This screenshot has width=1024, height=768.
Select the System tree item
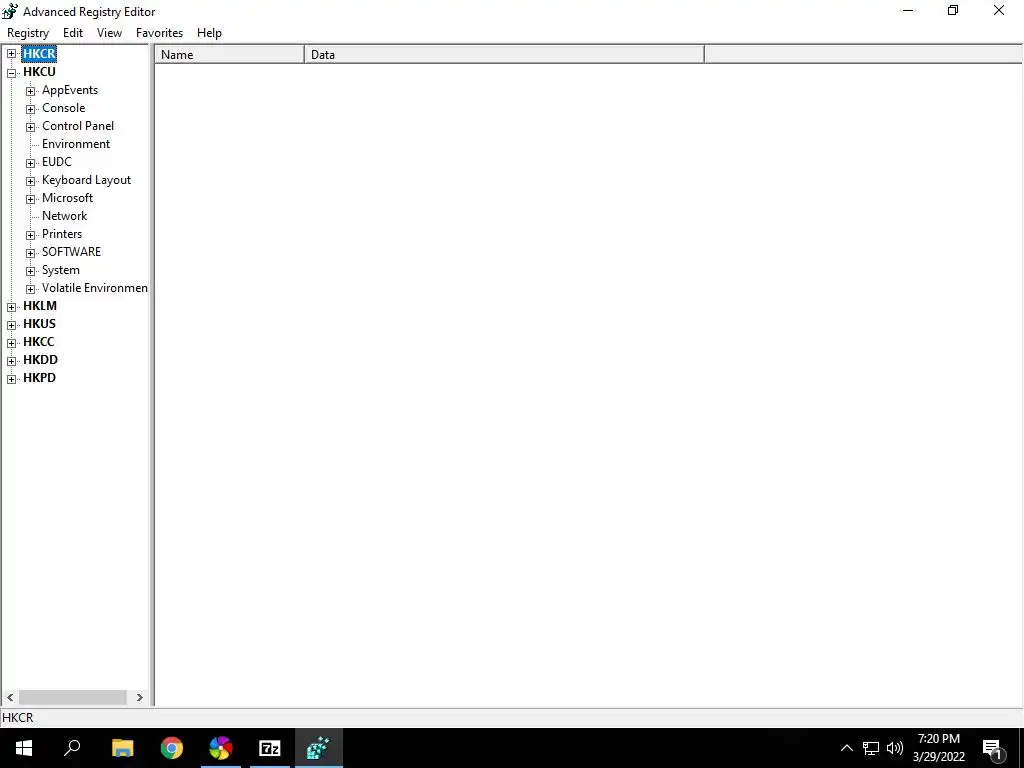tap(61, 270)
